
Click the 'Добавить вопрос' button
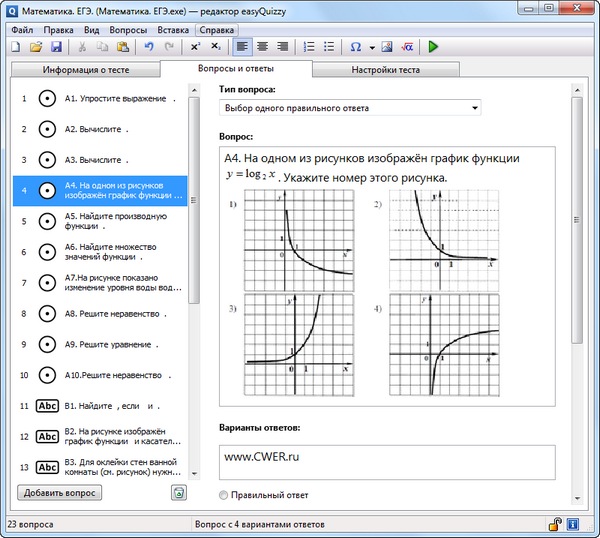click(x=59, y=493)
